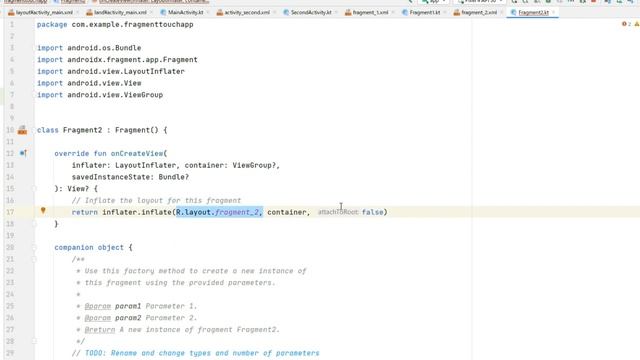Switch to the MainActivity.kt tab
The image size is (640, 360).
tap(186, 13)
